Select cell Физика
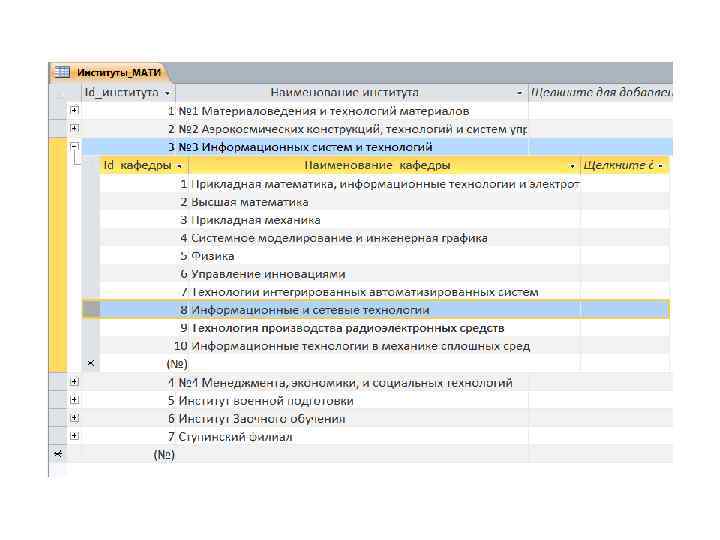The image size is (720, 540). click(385, 256)
